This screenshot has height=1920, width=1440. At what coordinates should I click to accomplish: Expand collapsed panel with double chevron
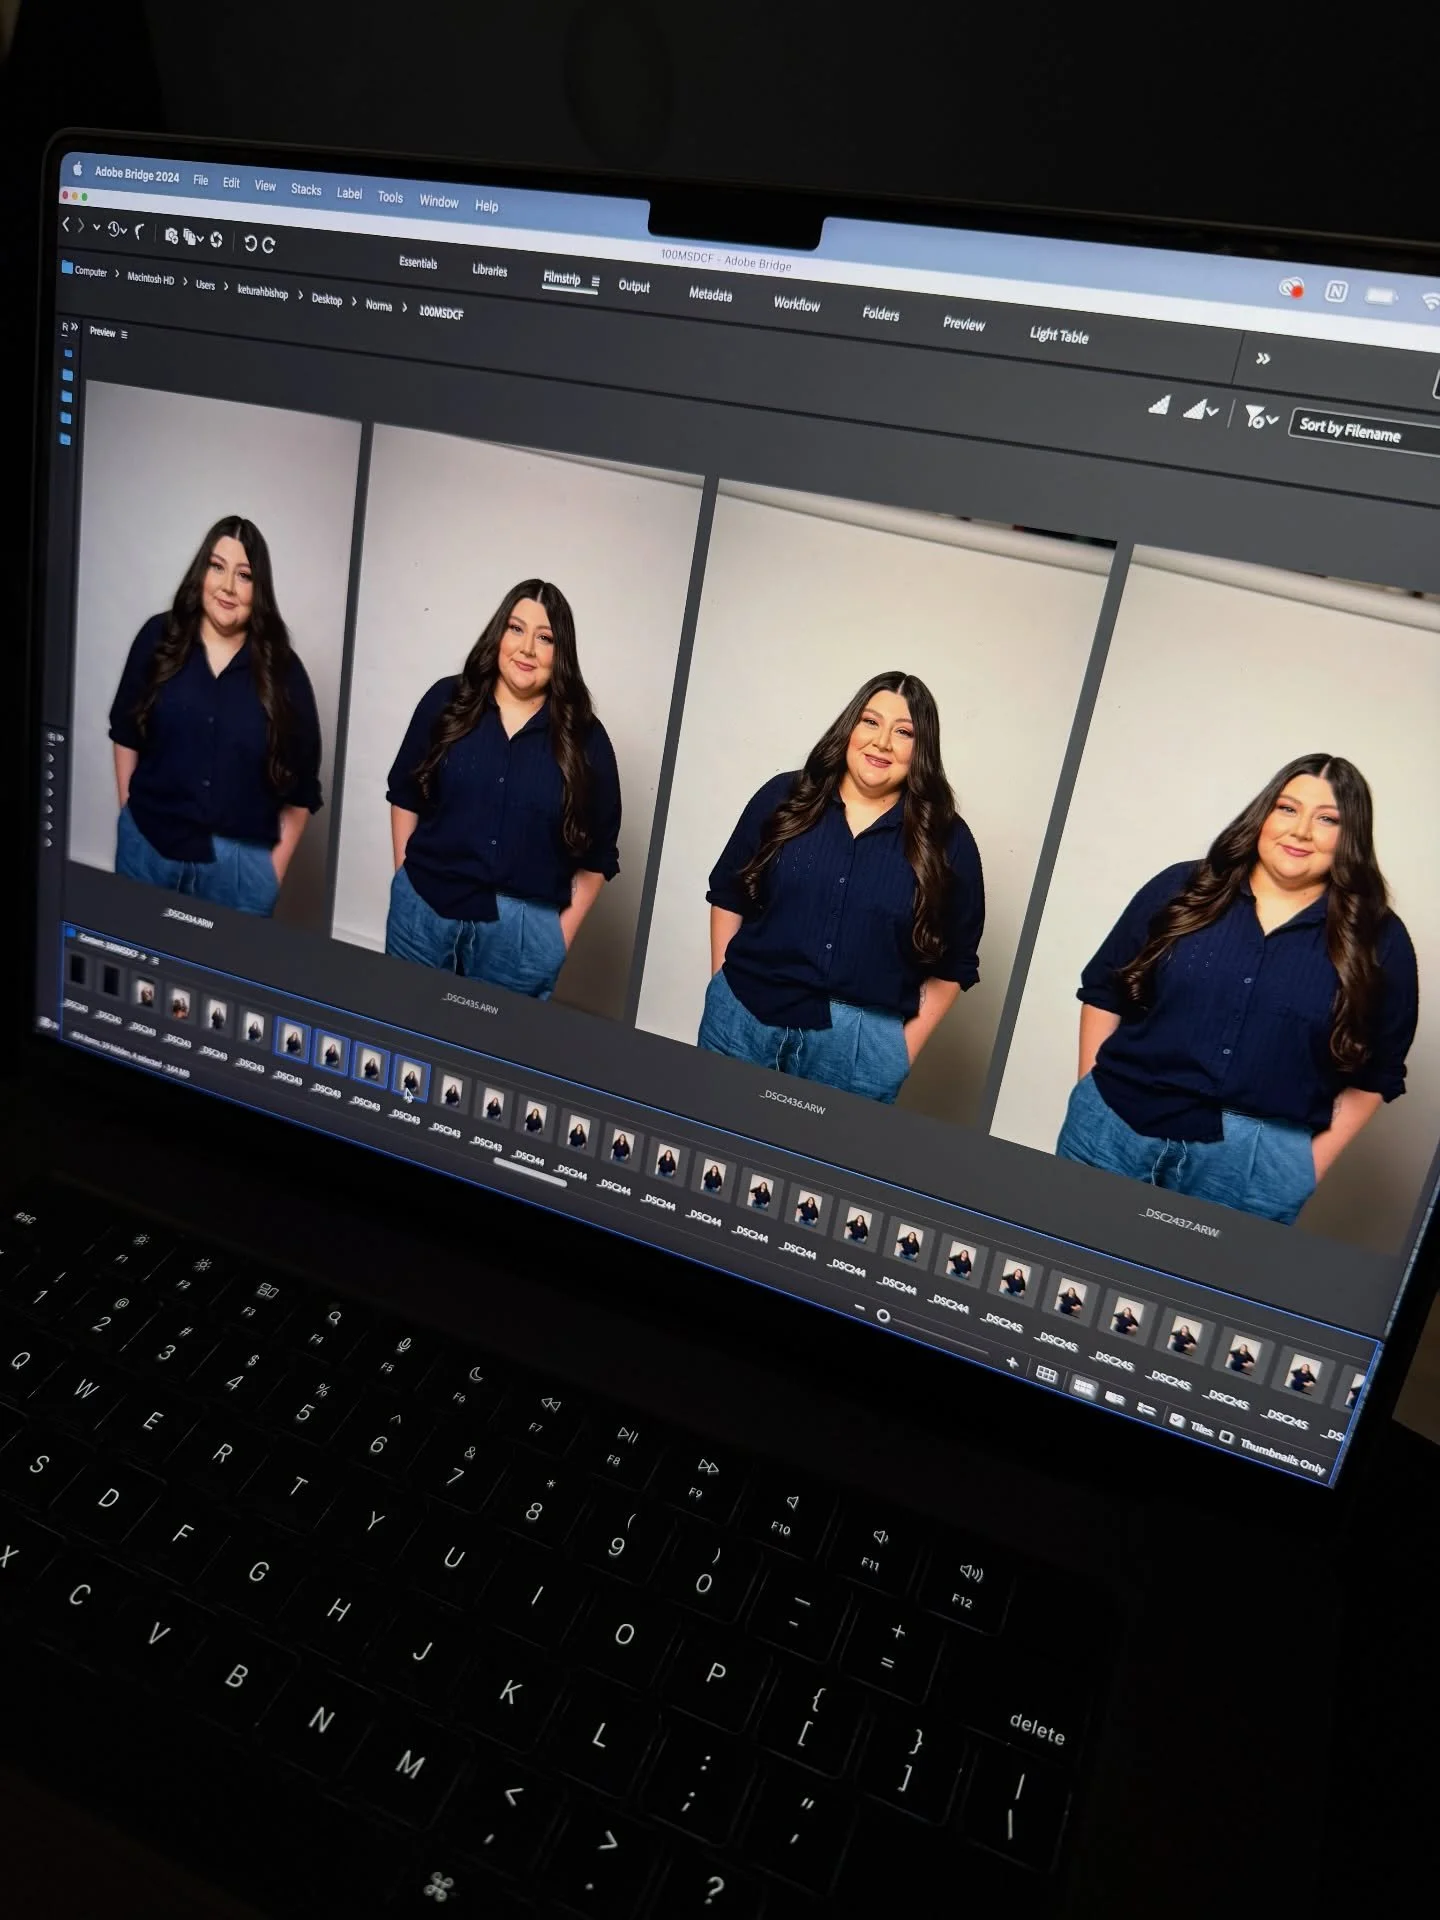point(73,327)
